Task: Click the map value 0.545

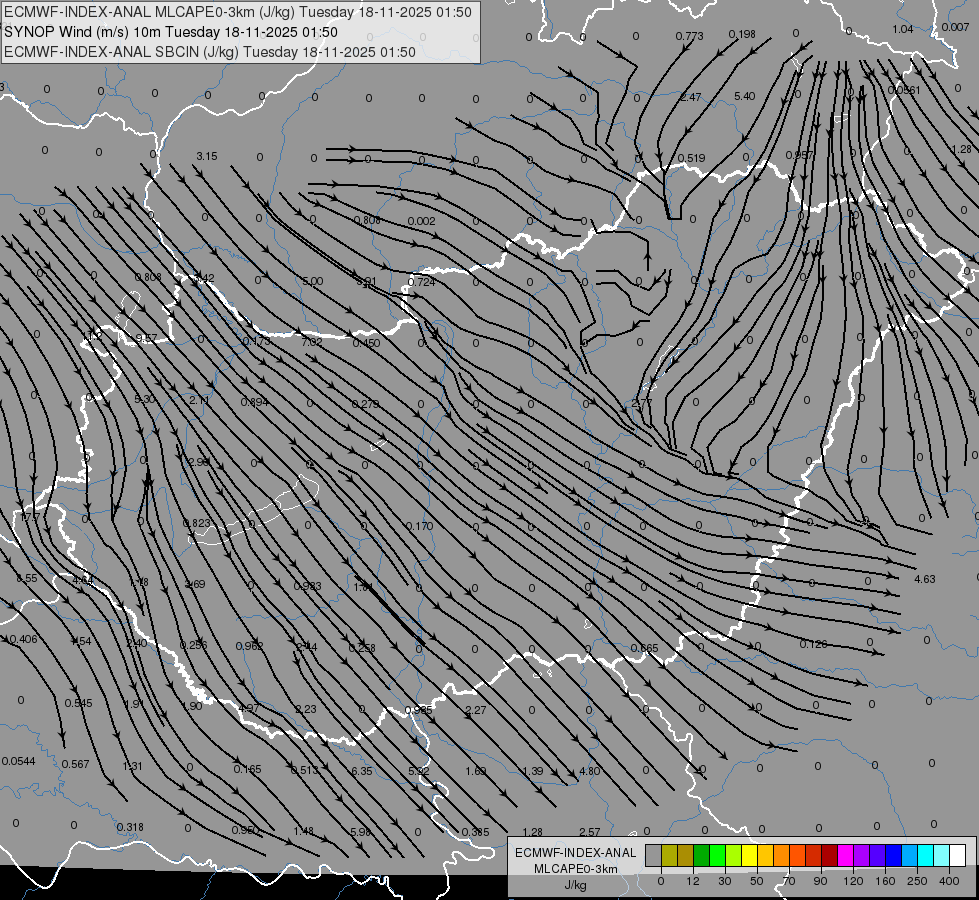Action: (79, 703)
